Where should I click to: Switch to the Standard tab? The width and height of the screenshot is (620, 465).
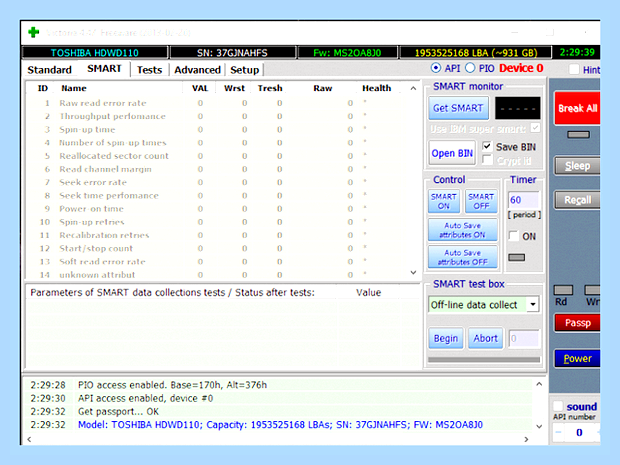pyautogui.click(x=49, y=70)
